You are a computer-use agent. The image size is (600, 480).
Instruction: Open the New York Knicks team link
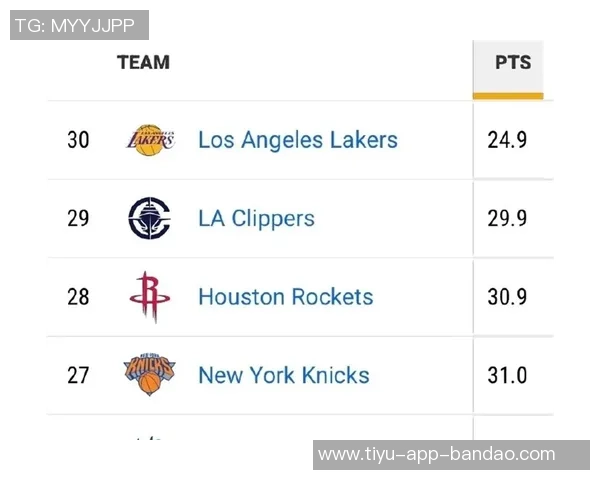(283, 376)
